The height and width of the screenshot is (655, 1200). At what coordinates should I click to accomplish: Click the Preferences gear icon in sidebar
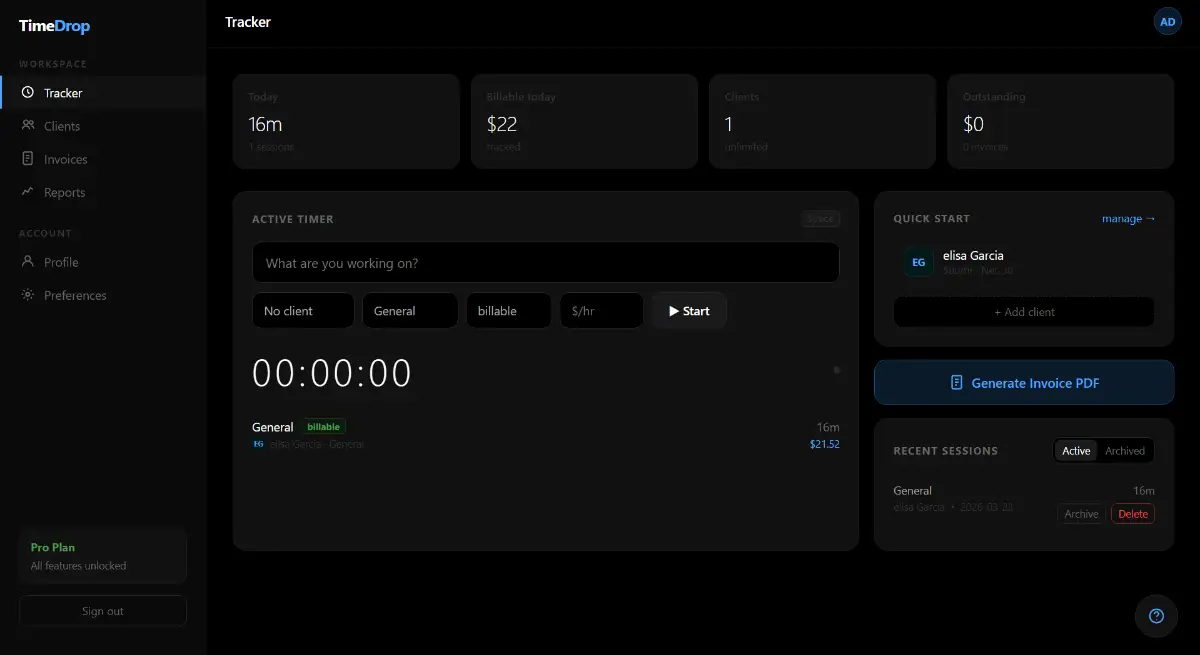click(x=27, y=295)
